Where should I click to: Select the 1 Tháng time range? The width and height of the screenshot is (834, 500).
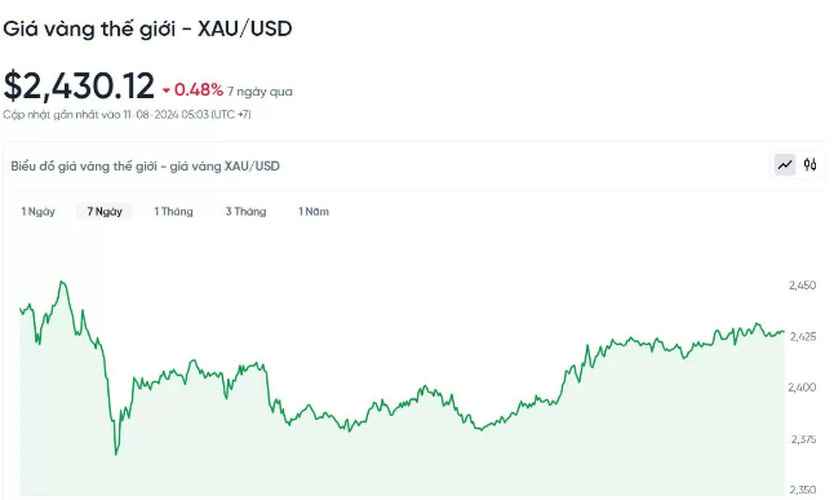click(x=173, y=212)
